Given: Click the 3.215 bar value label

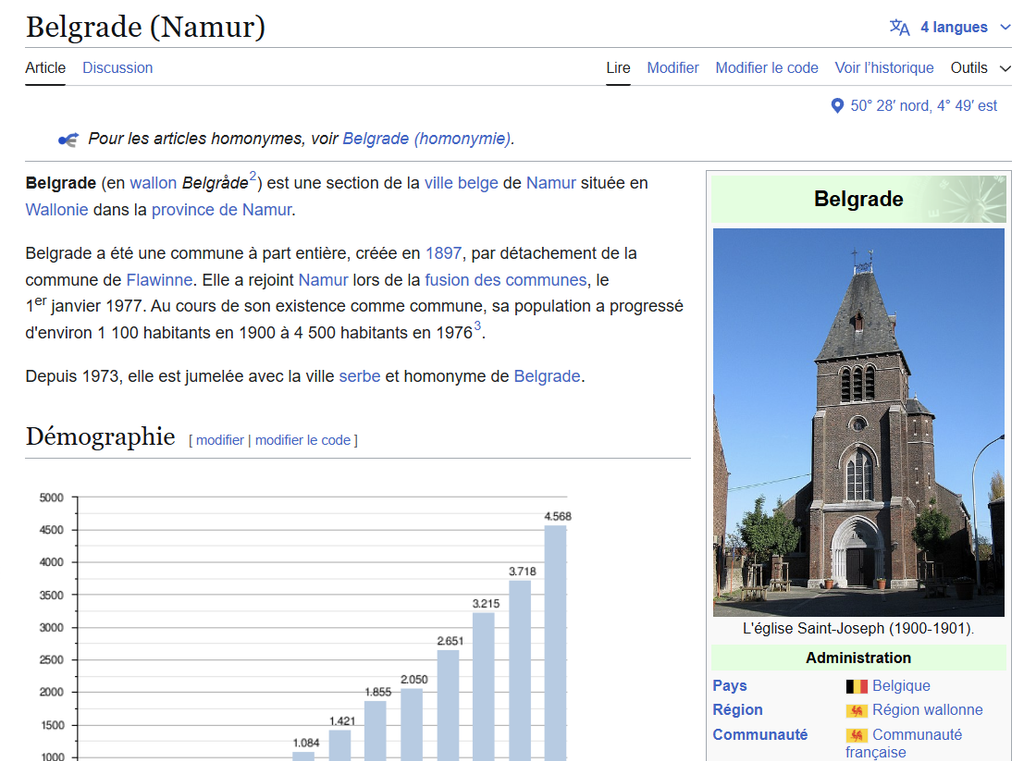Looking at the screenshot, I should click(x=486, y=604).
